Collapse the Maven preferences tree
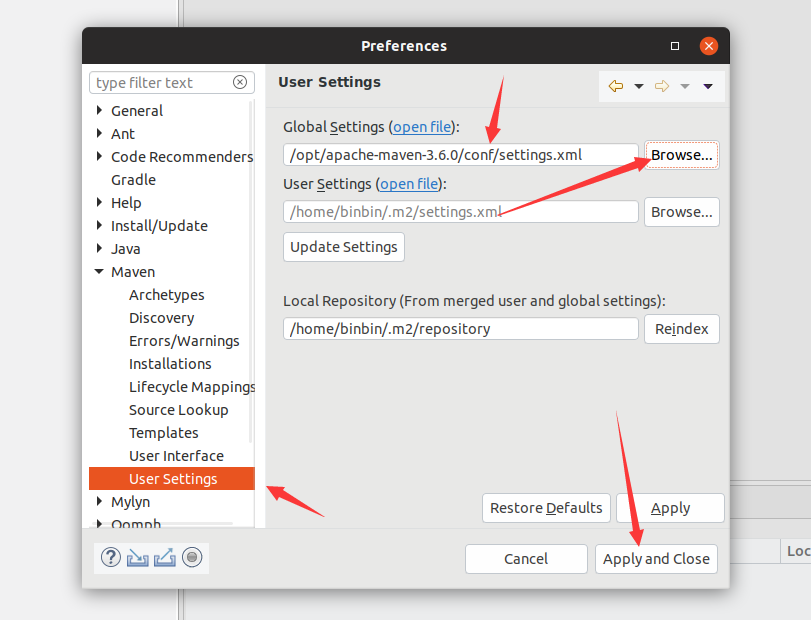Screen dimensions: 811x620 pos(98,271)
